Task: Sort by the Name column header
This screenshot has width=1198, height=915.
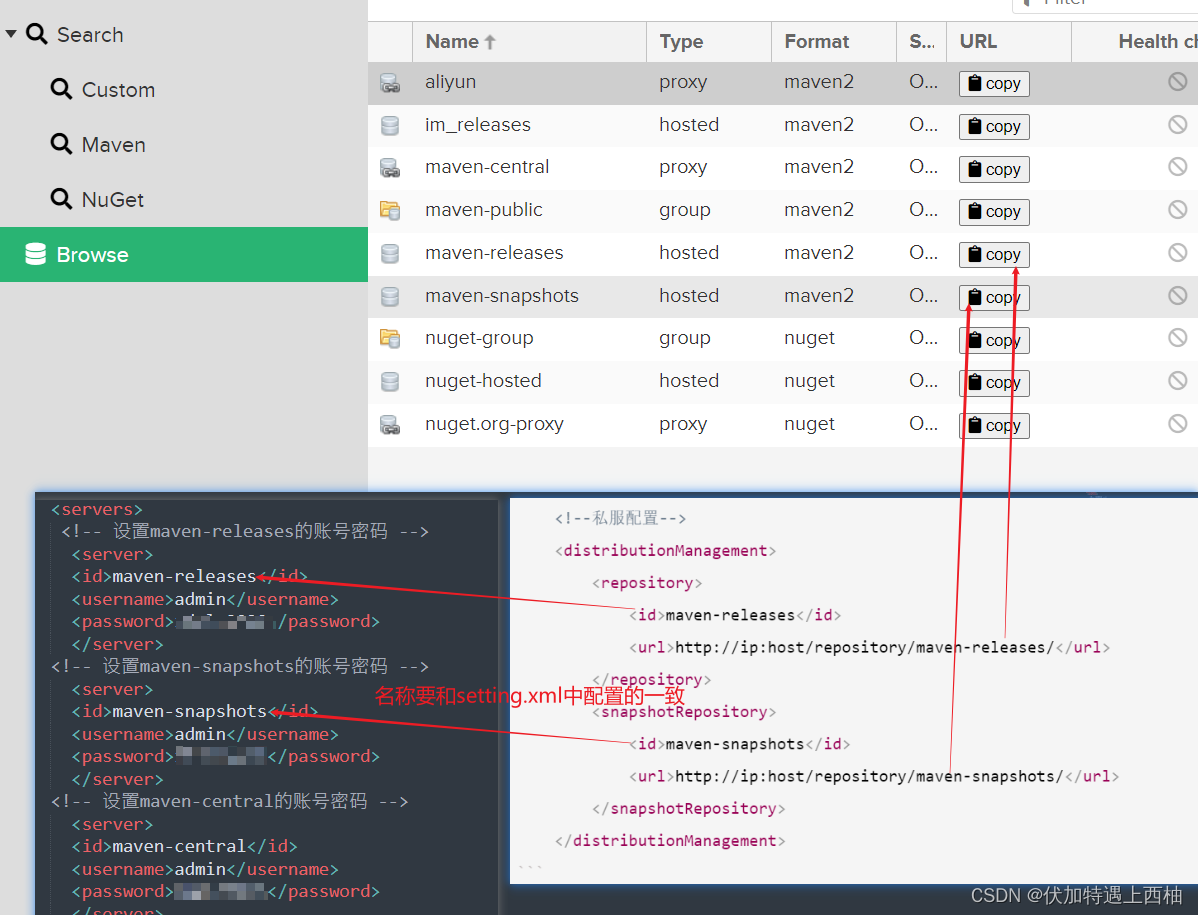Action: click(529, 42)
